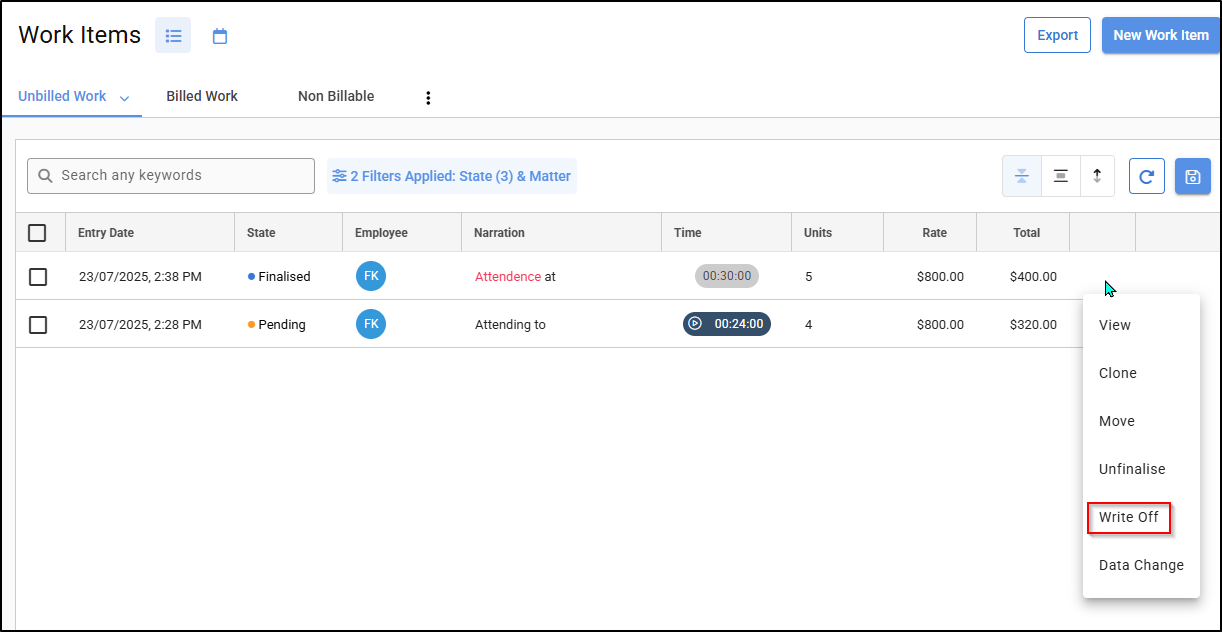
Task: Choose Clone from the context menu
Action: [1141, 373]
